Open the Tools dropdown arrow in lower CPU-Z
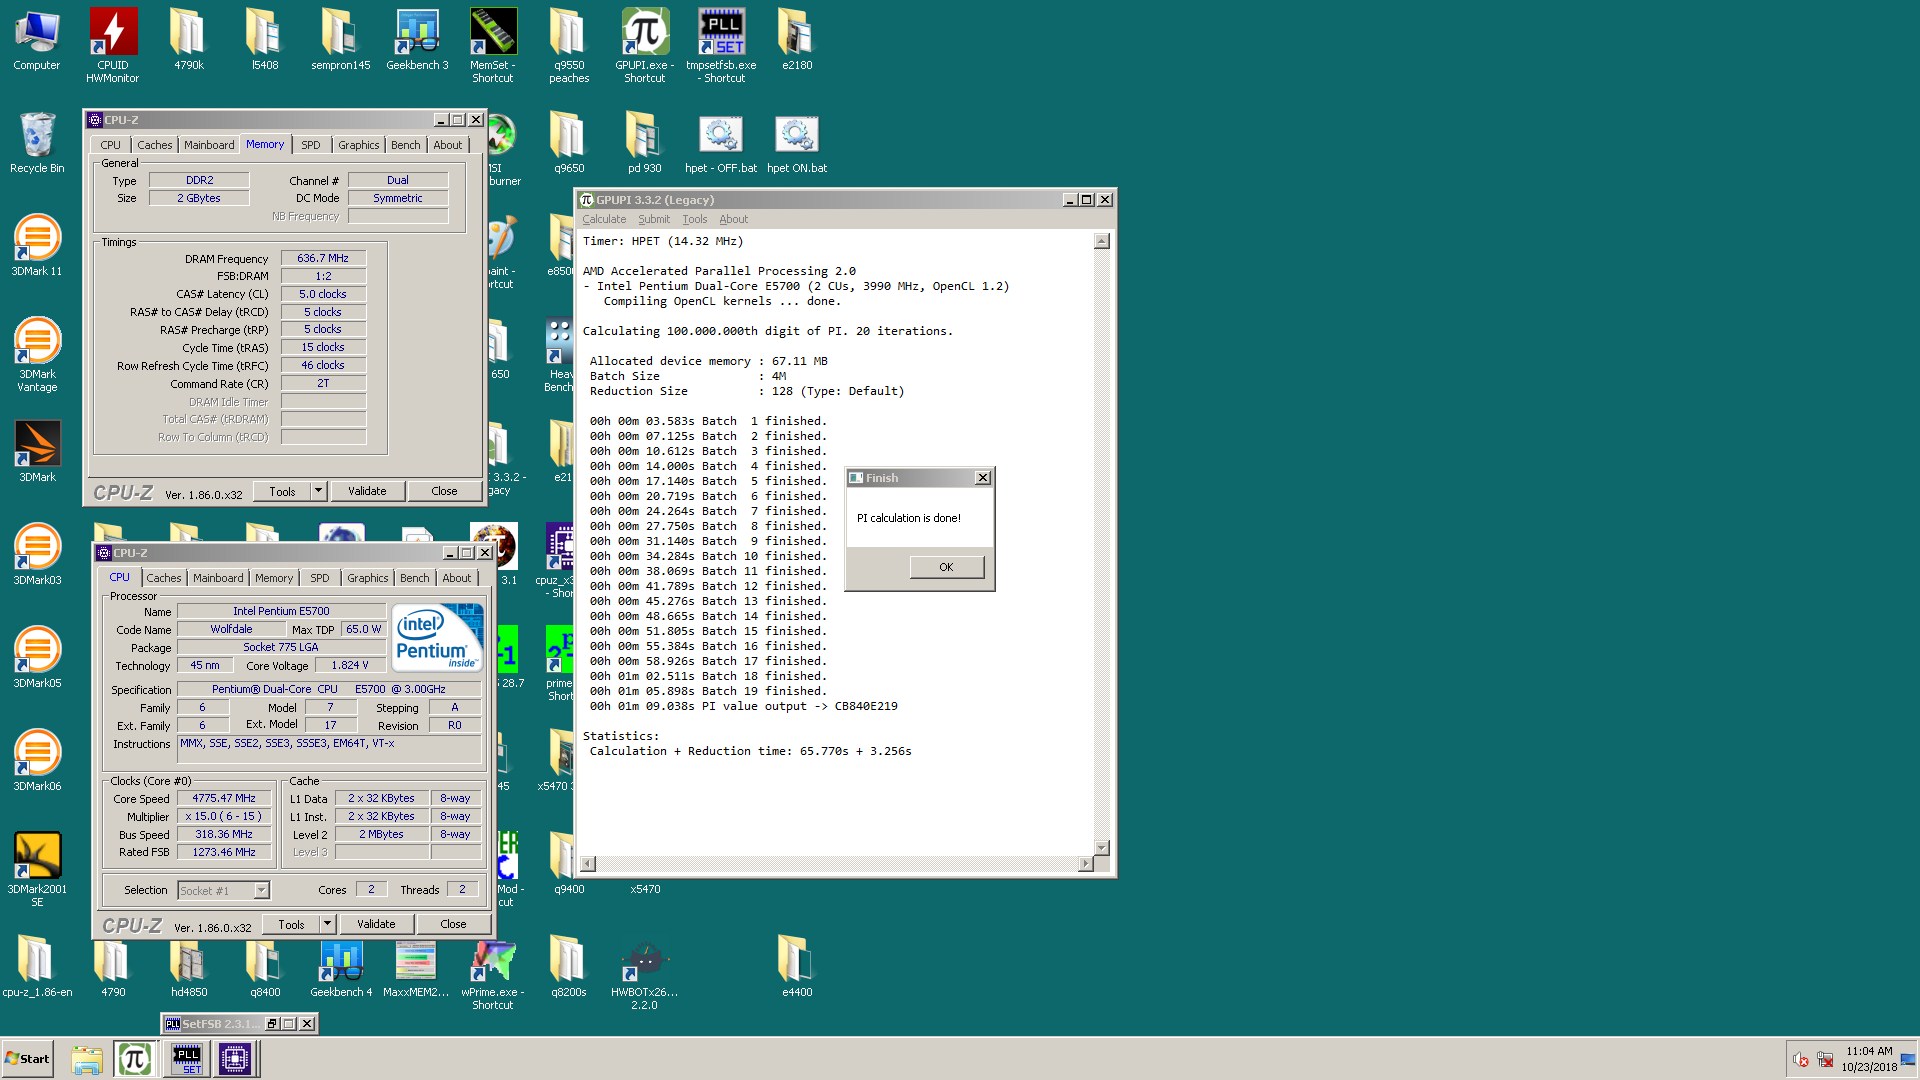The width and height of the screenshot is (1920, 1080). [x=328, y=924]
